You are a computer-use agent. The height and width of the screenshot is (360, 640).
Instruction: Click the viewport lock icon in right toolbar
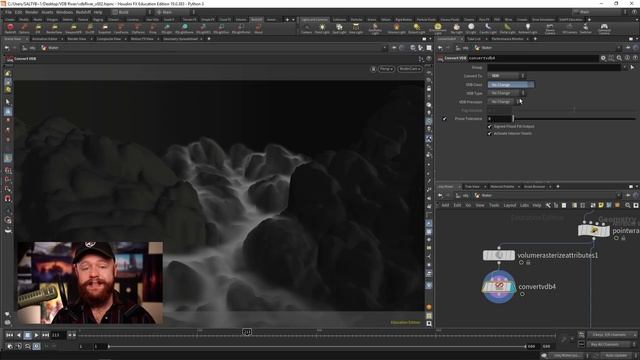point(429,89)
